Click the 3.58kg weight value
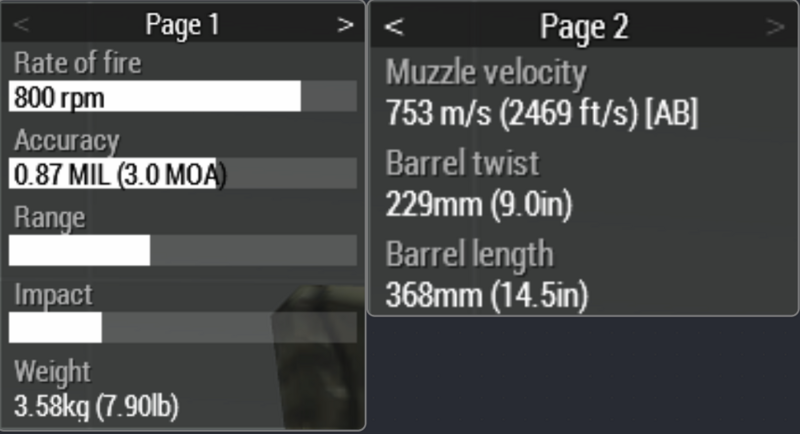The height and width of the screenshot is (434, 800). (96, 407)
